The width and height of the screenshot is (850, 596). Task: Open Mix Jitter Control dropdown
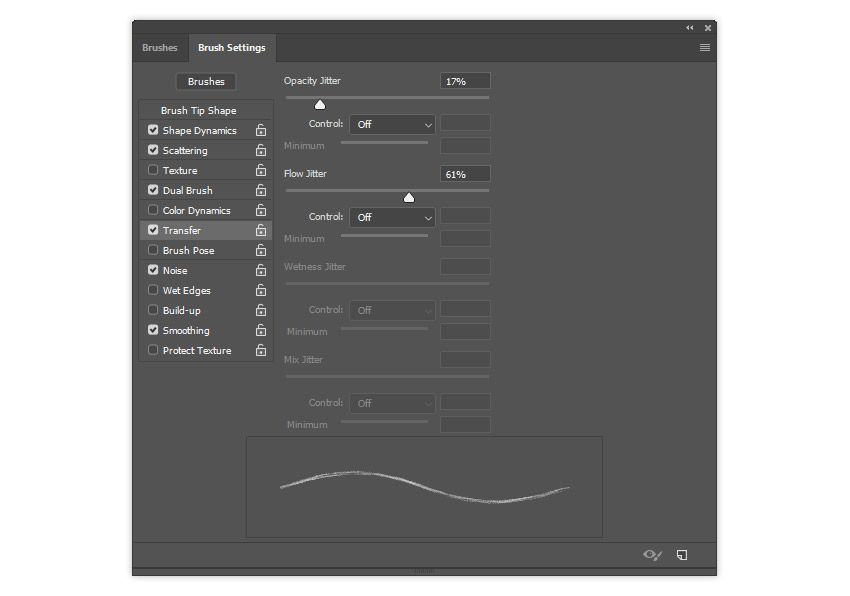coord(392,403)
